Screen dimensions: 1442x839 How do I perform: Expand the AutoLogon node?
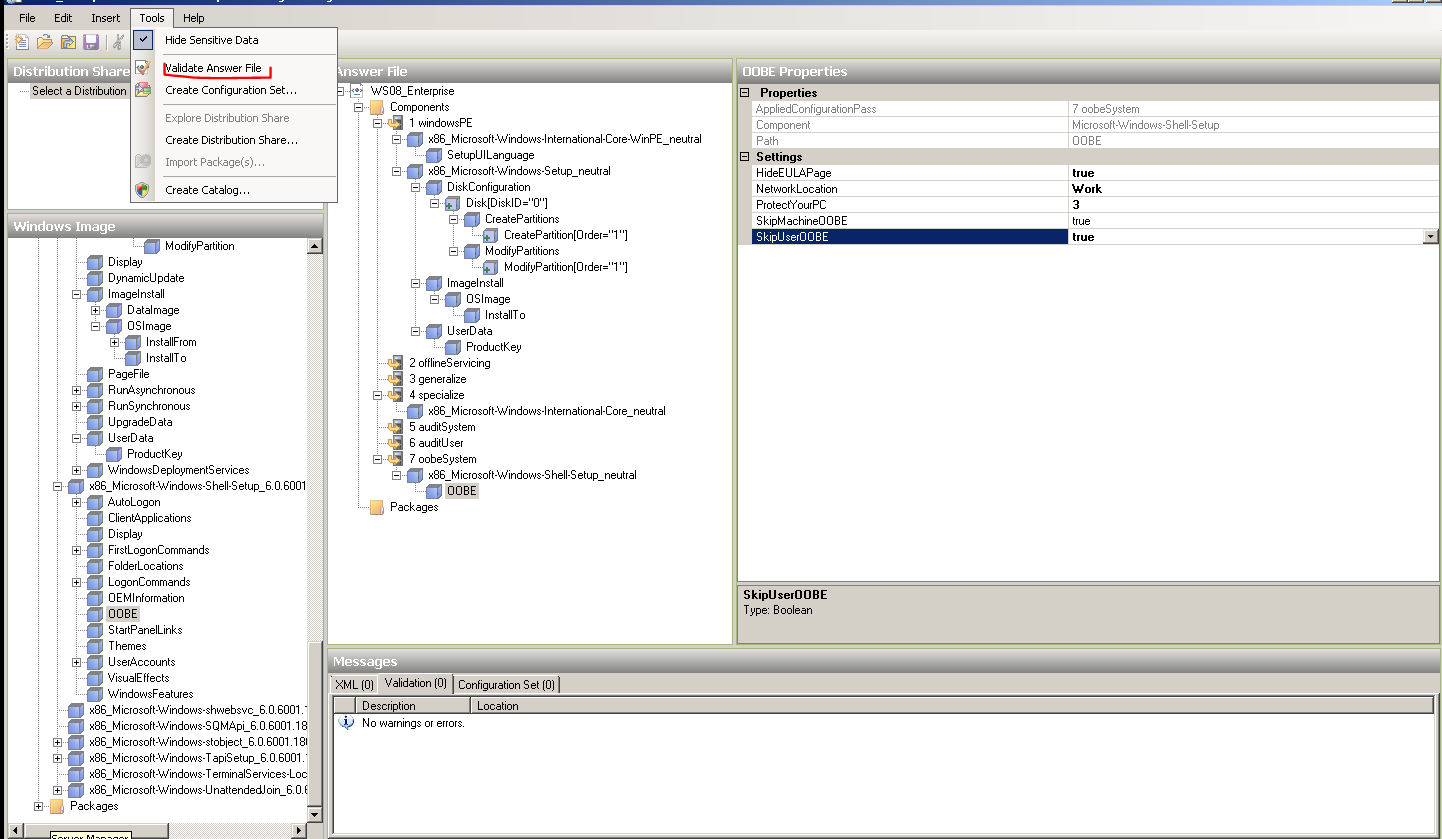(77, 502)
